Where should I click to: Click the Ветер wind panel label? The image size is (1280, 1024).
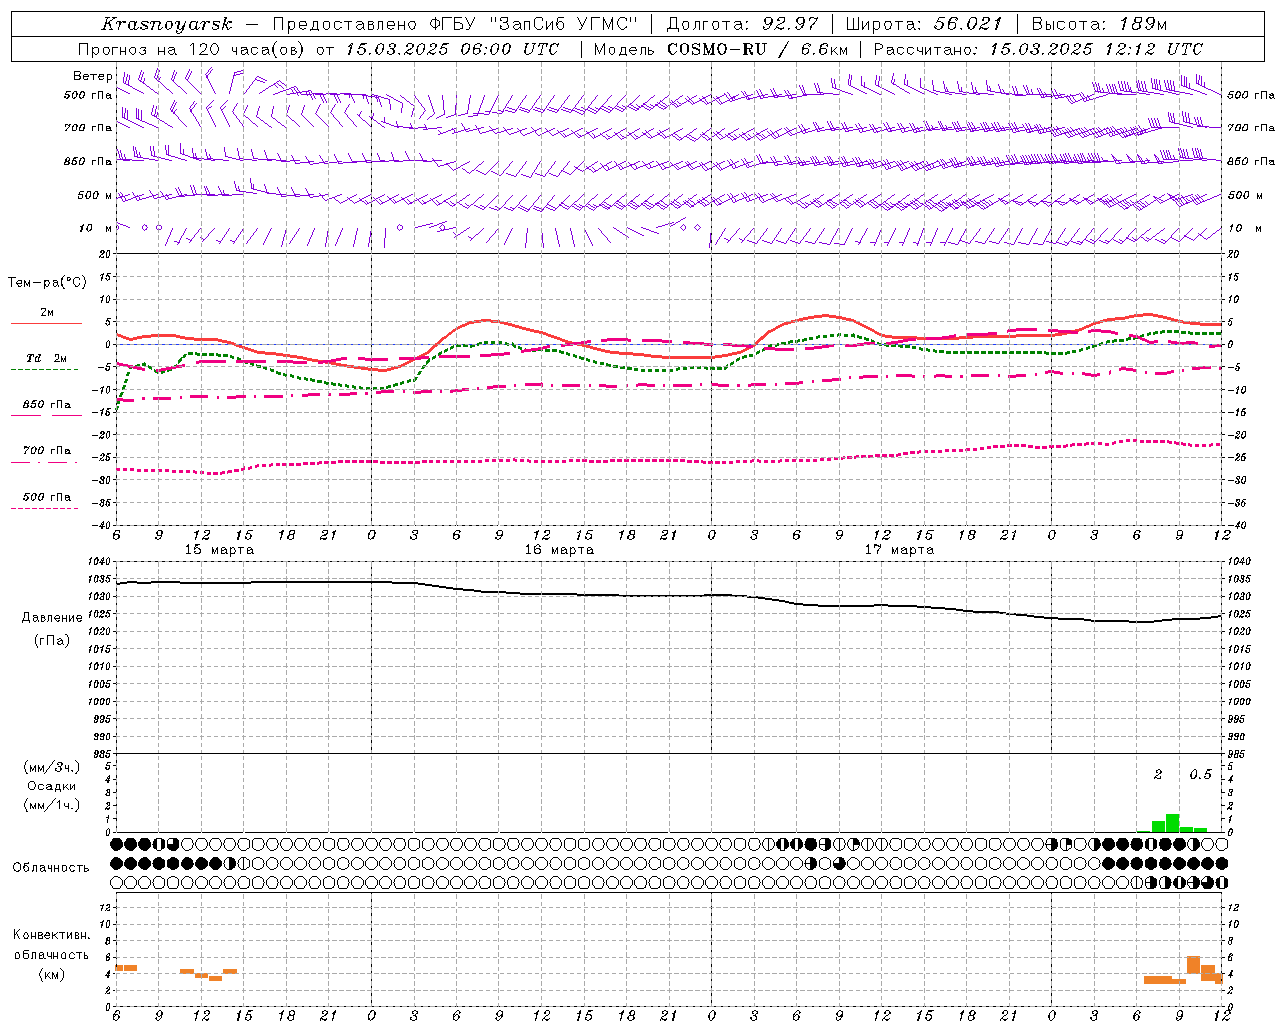(x=92, y=76)
